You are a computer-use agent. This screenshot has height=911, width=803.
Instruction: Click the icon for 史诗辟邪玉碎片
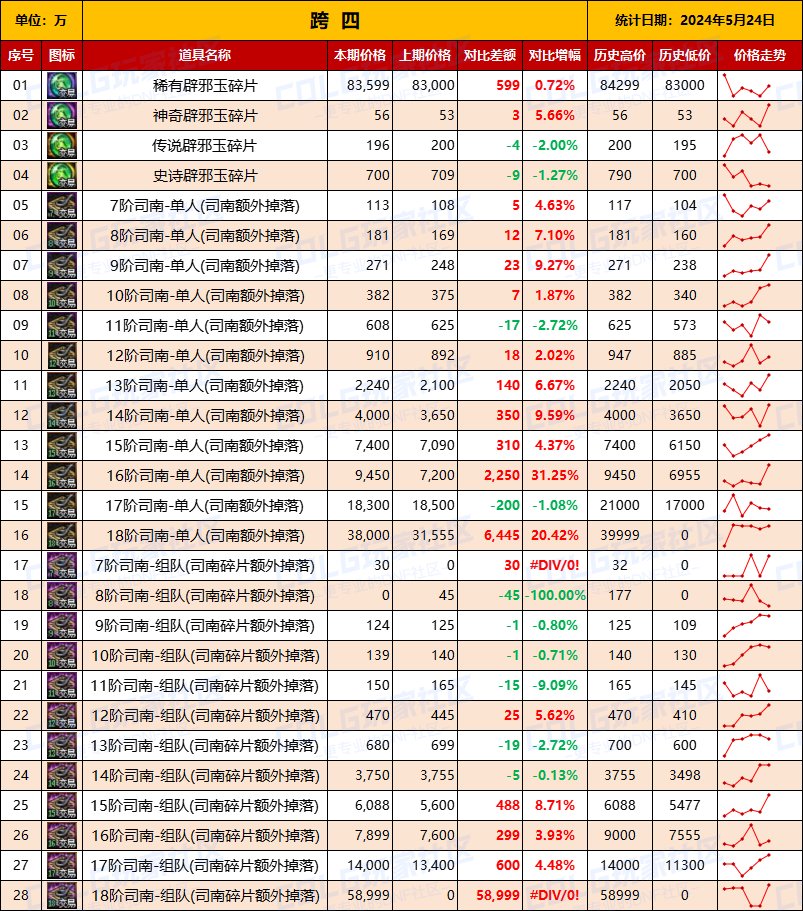coord(62,175)
